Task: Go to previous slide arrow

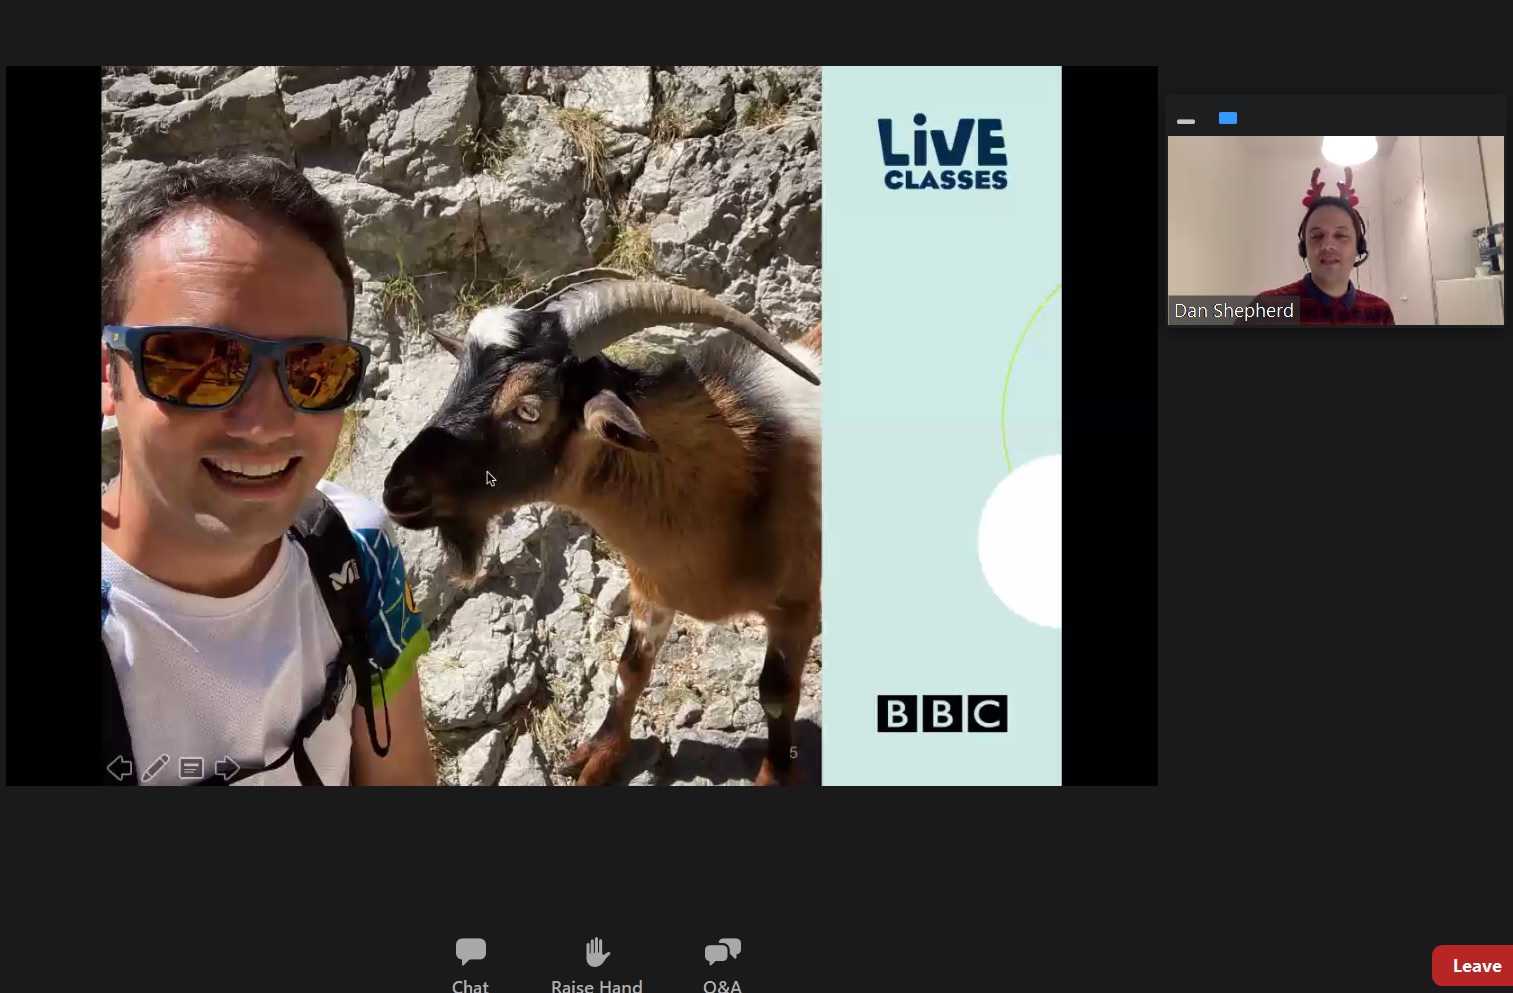Action: [119, 768]
